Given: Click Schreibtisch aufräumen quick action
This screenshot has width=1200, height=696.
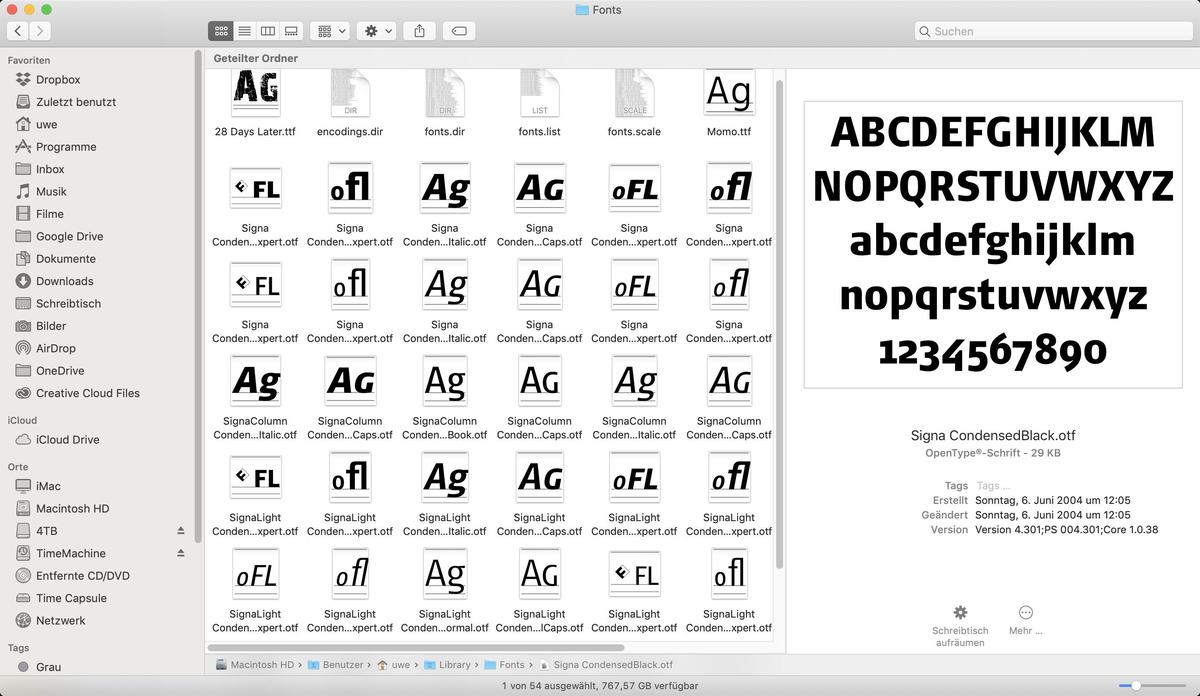Looking at the screenshot, I should click(x=960, y=626).
